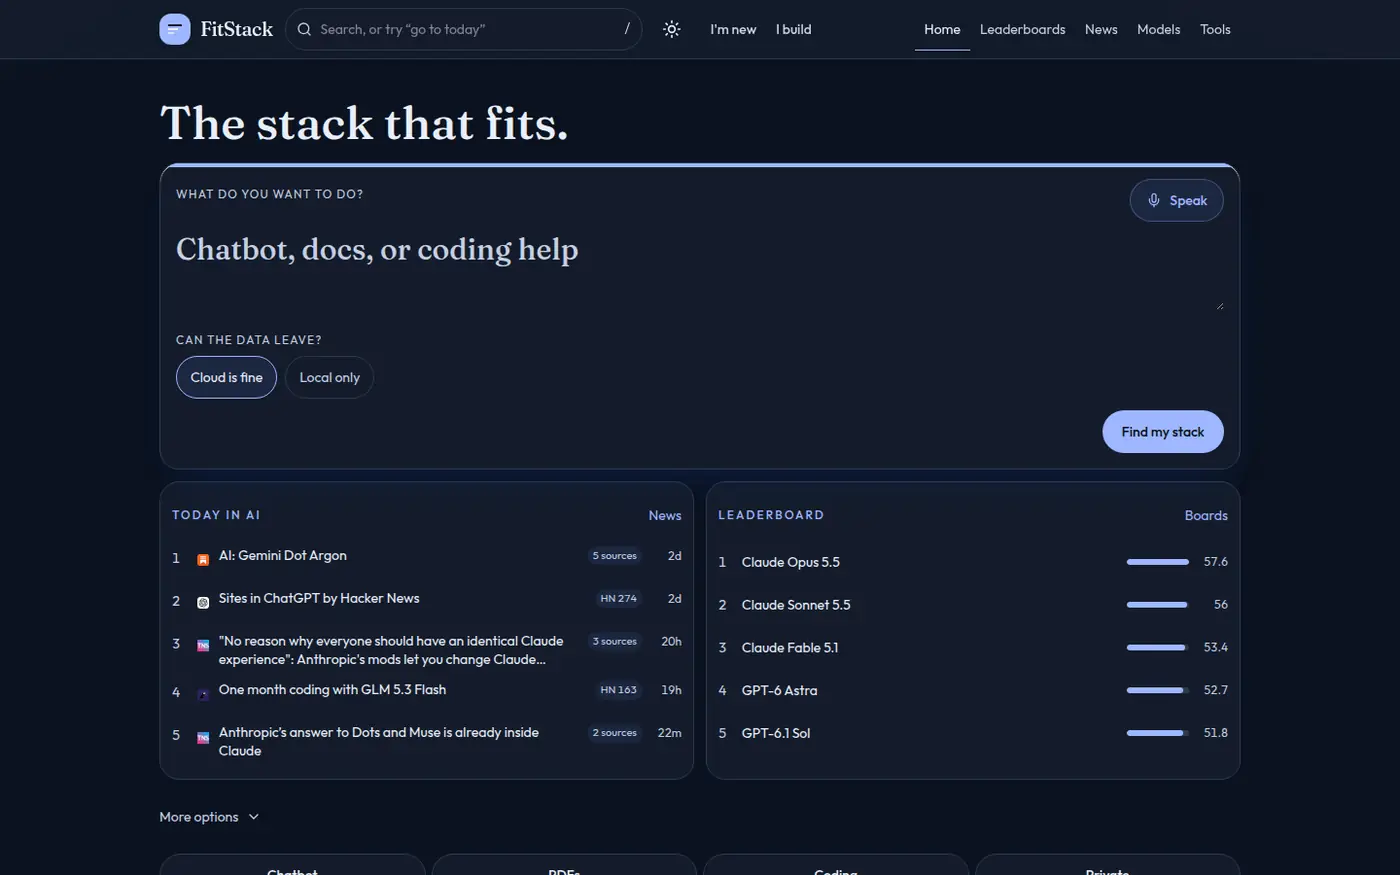The height and width of the screenshot is (875, 1400).
Task: Focus the top search field
Action: click(463, 29)
